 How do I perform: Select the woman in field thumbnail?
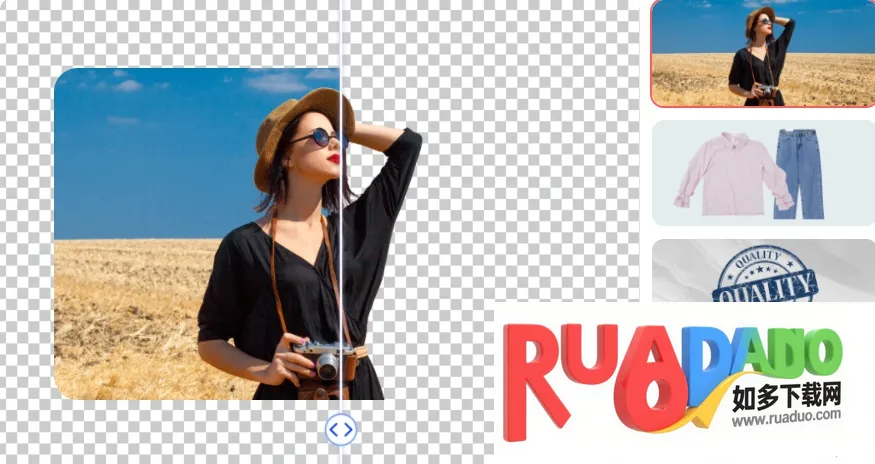pos(762,53)
